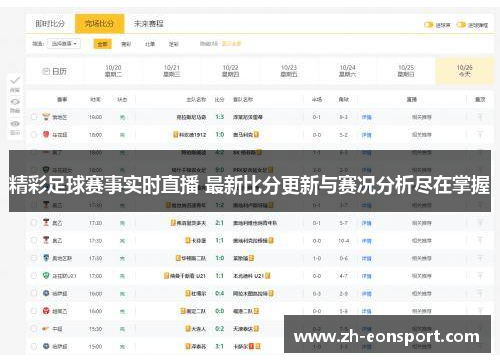Open 详情 link for the 19:00 match
The height and width of the screenshot is (362, 500).
tap(366, 117)
